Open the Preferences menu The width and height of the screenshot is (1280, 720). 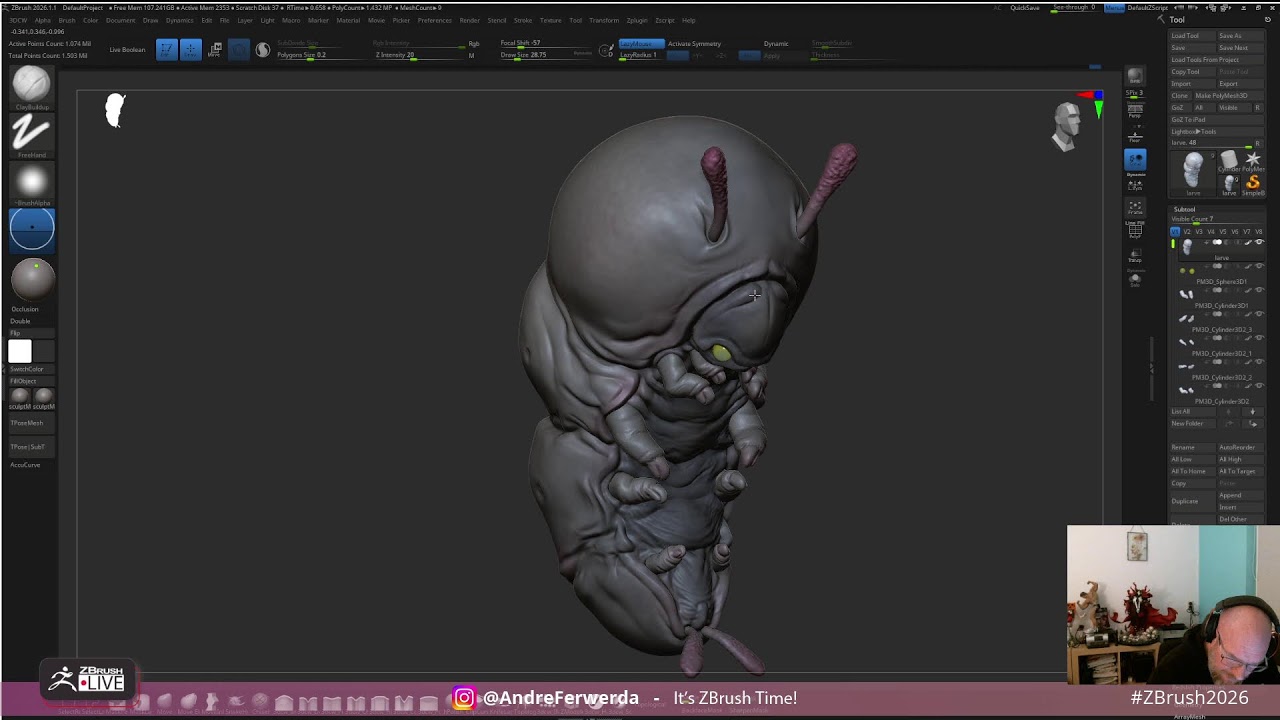coord(434,20)
